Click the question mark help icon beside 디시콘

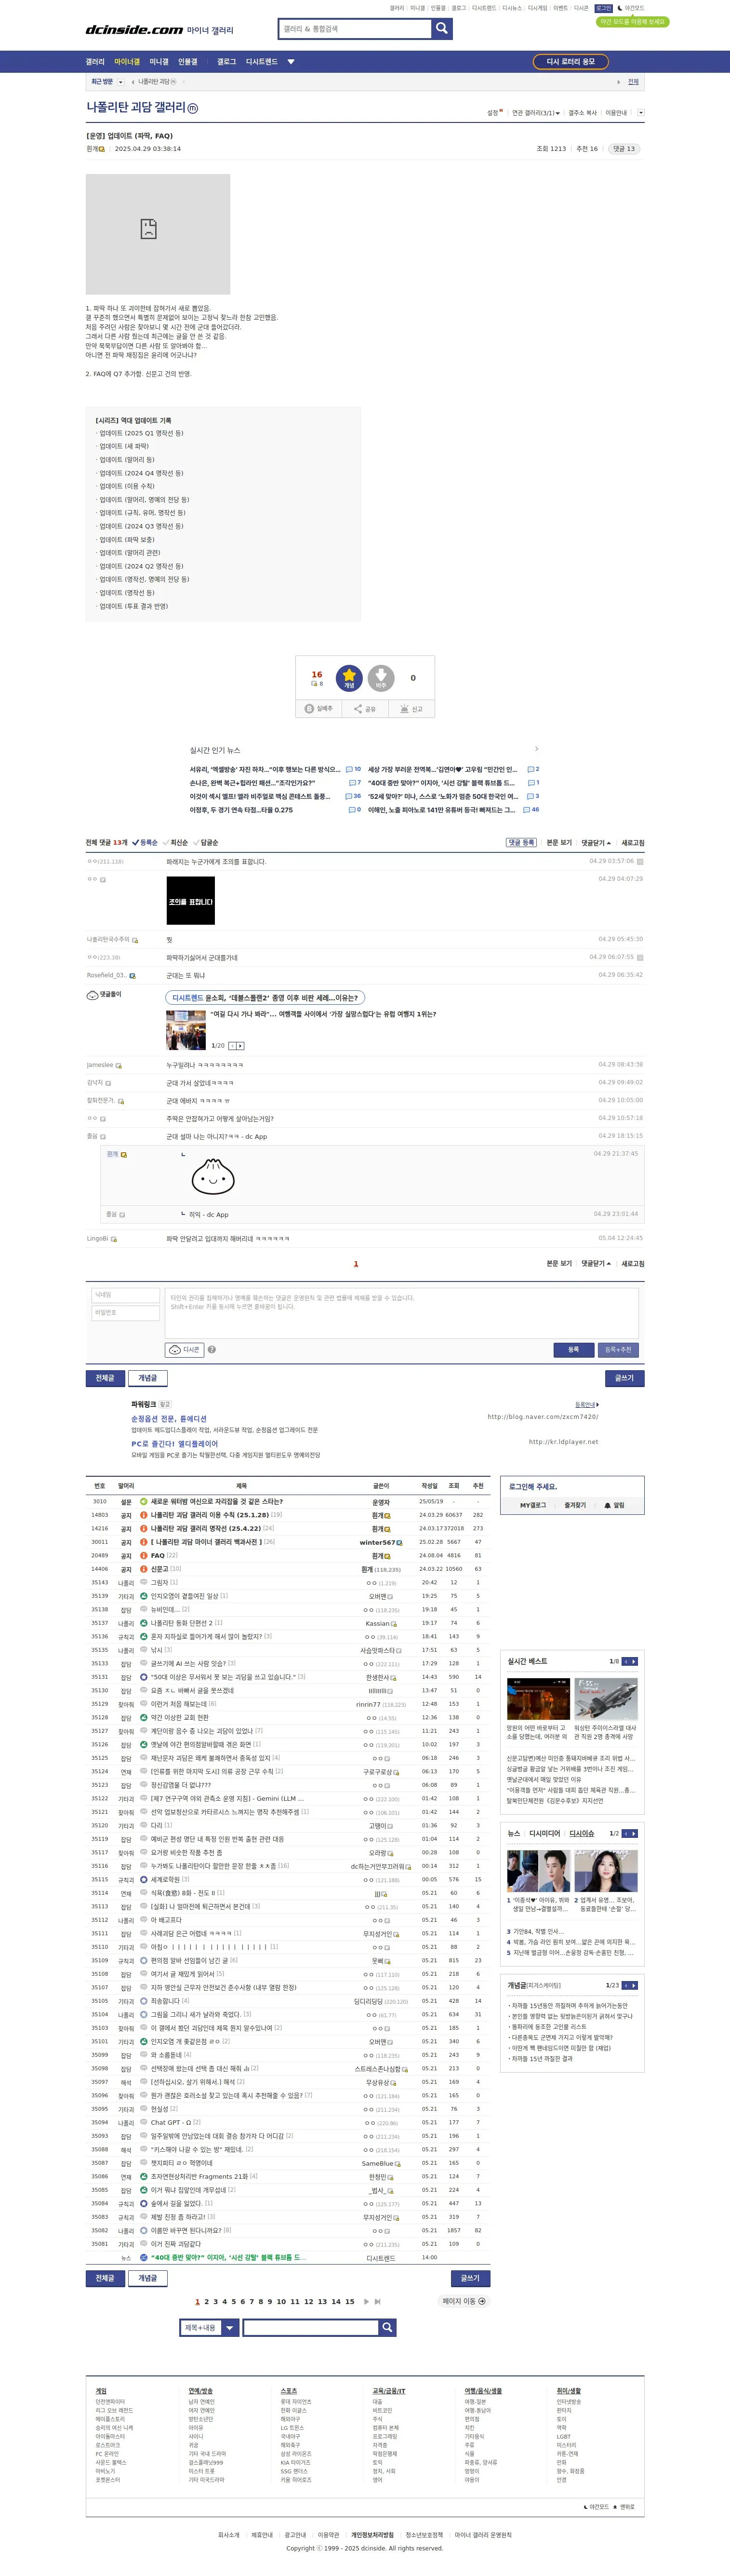tap(212, 1350)
